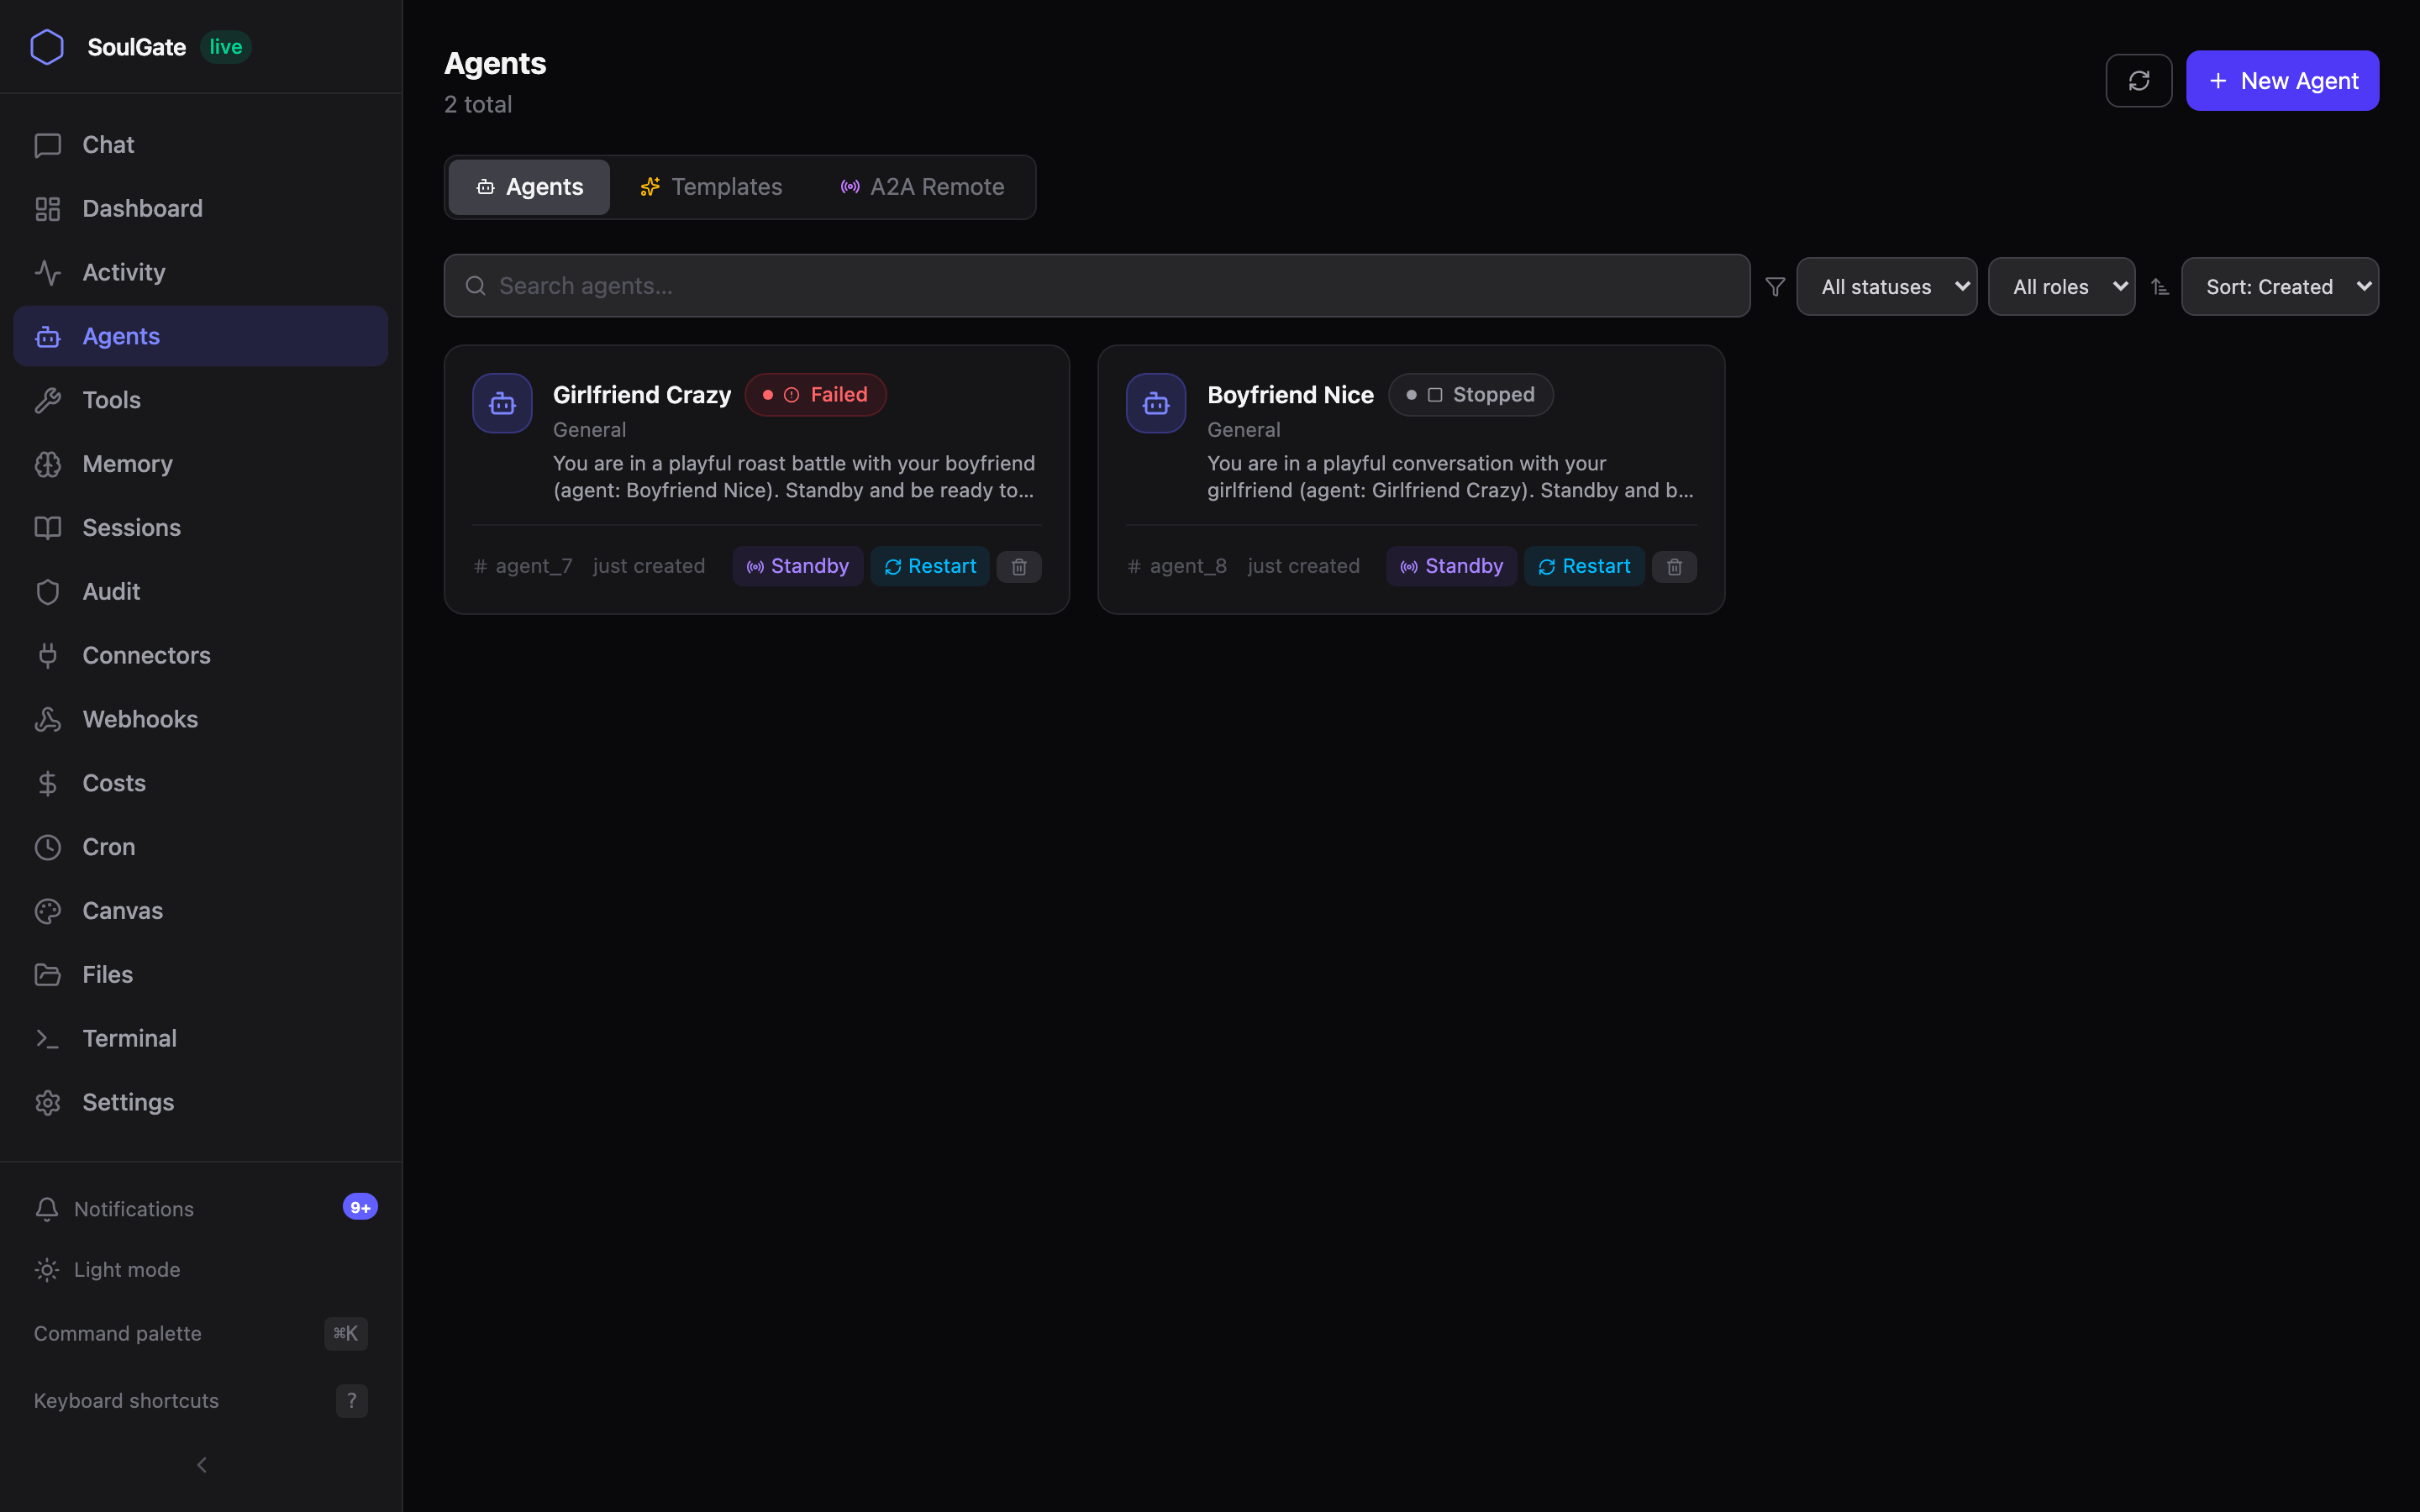
Task: Click the SoulGate hexagon logo
Action: [x=47, y=47]
